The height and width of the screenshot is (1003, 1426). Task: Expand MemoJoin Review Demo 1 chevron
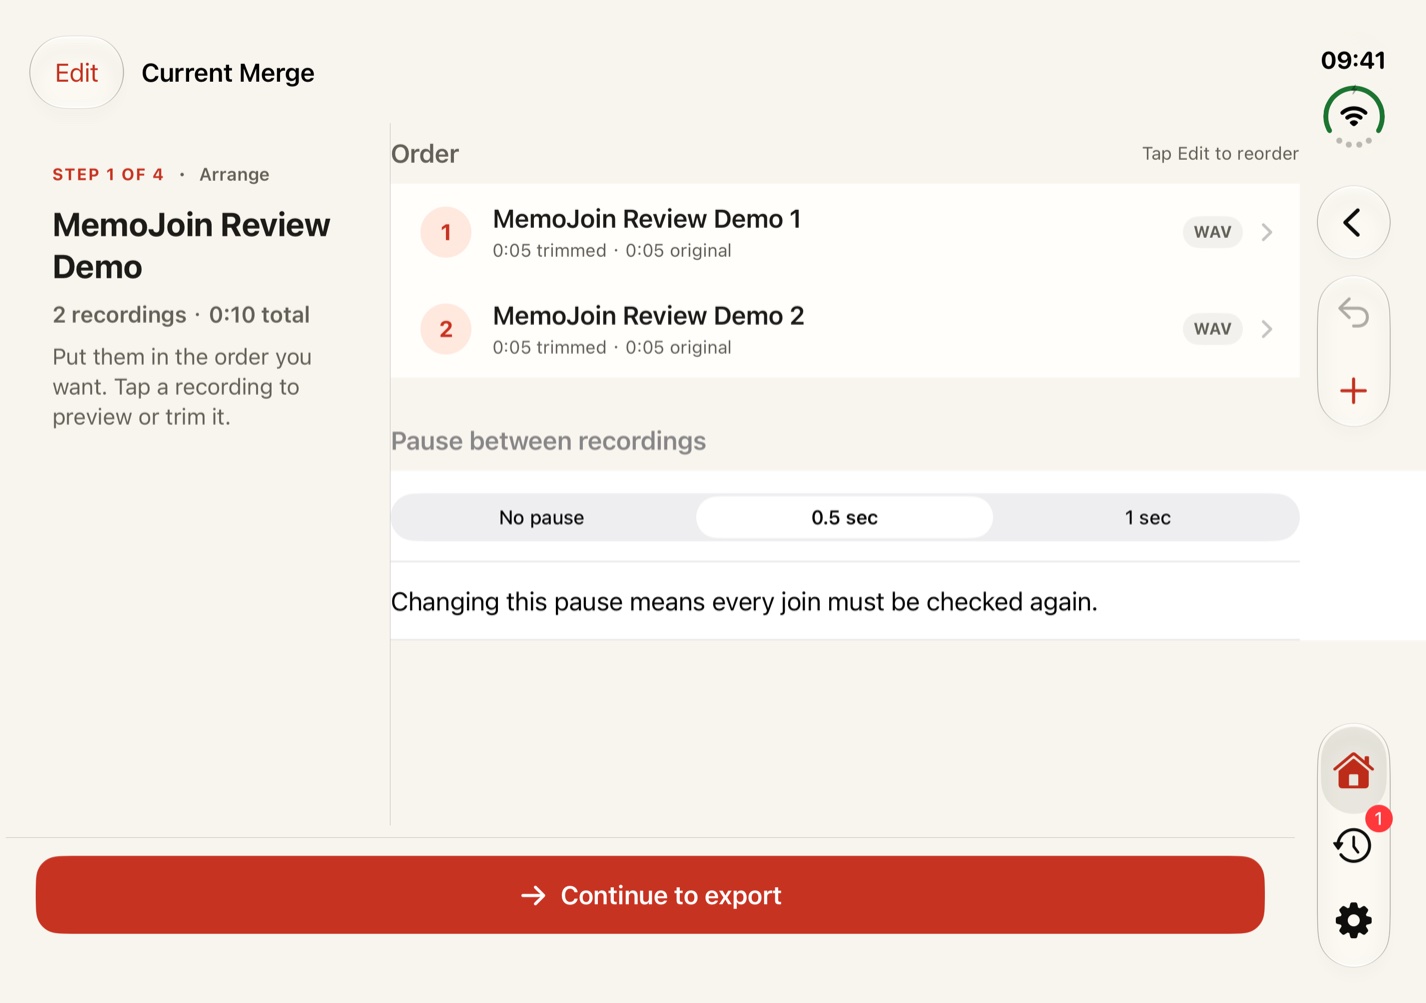[x=1267, y=232]
